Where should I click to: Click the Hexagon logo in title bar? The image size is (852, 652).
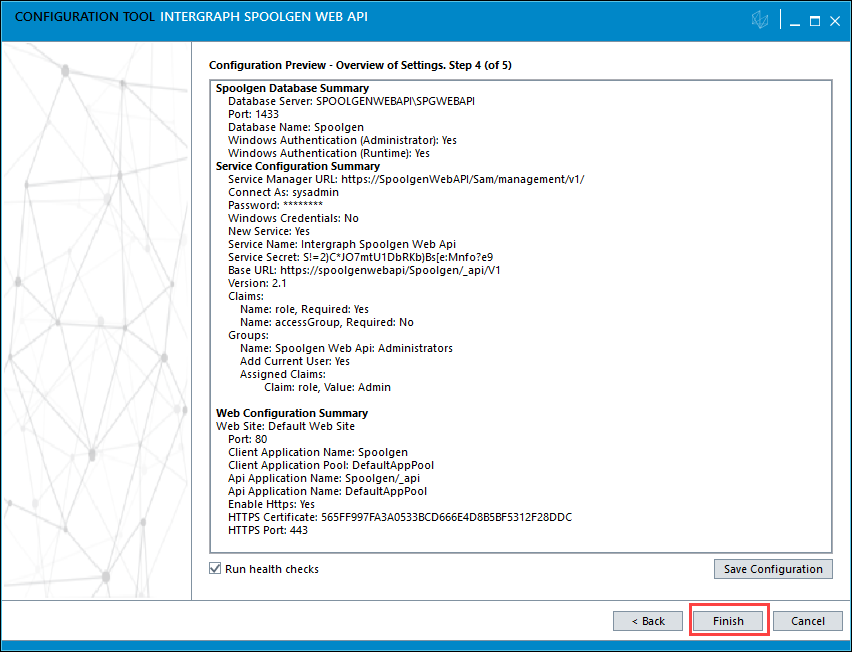pos(762,21)
